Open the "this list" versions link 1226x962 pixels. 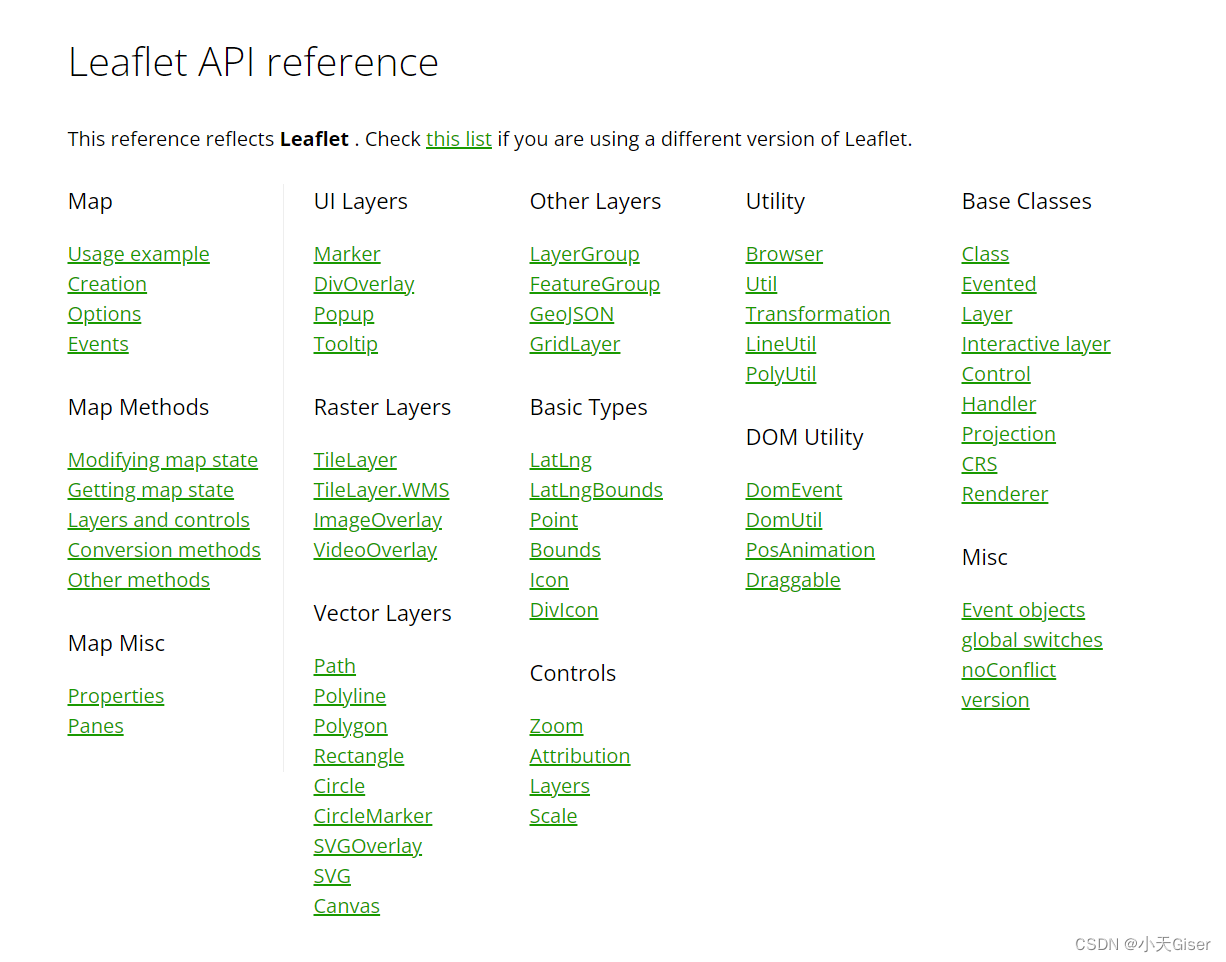pos(458,139)
